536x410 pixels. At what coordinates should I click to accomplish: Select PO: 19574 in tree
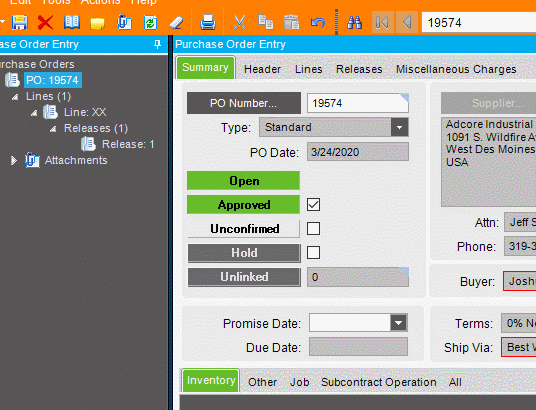(53, 80)
